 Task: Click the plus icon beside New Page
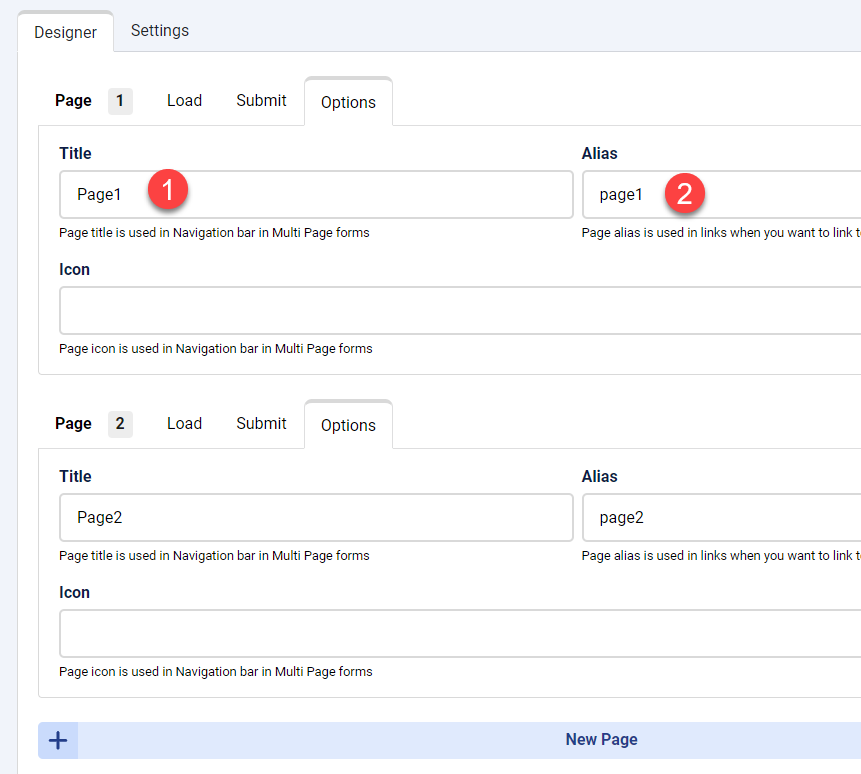tap(58, 740)
